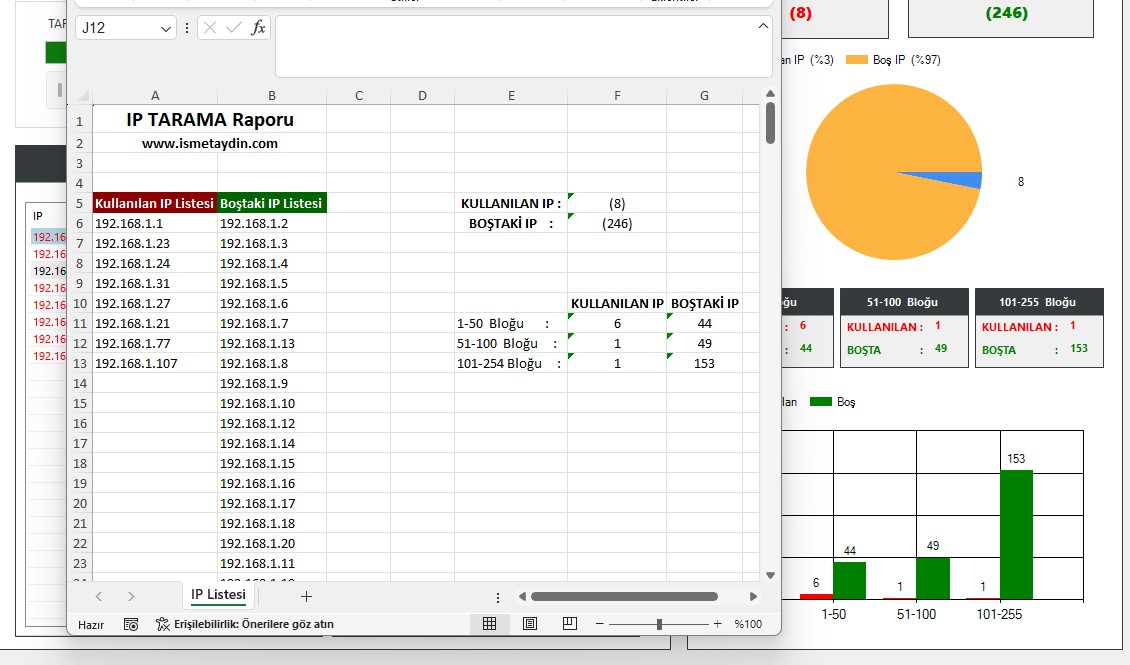Click the %100 zoom level button
1130x665 pixels.
(748, 624)
